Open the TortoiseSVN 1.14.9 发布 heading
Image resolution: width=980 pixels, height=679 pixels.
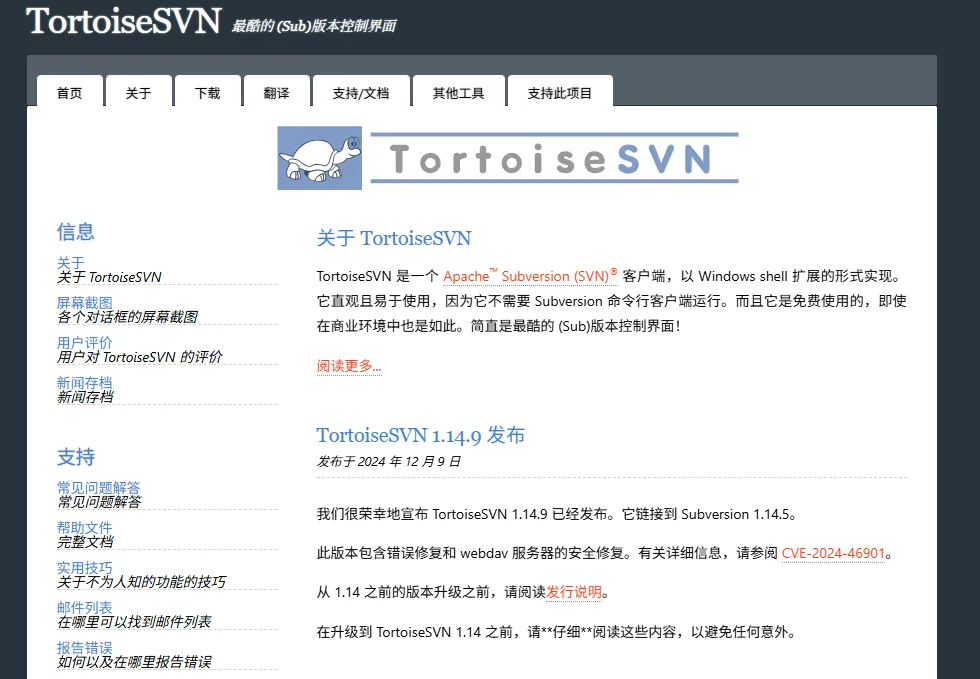(x=420, y=435)
